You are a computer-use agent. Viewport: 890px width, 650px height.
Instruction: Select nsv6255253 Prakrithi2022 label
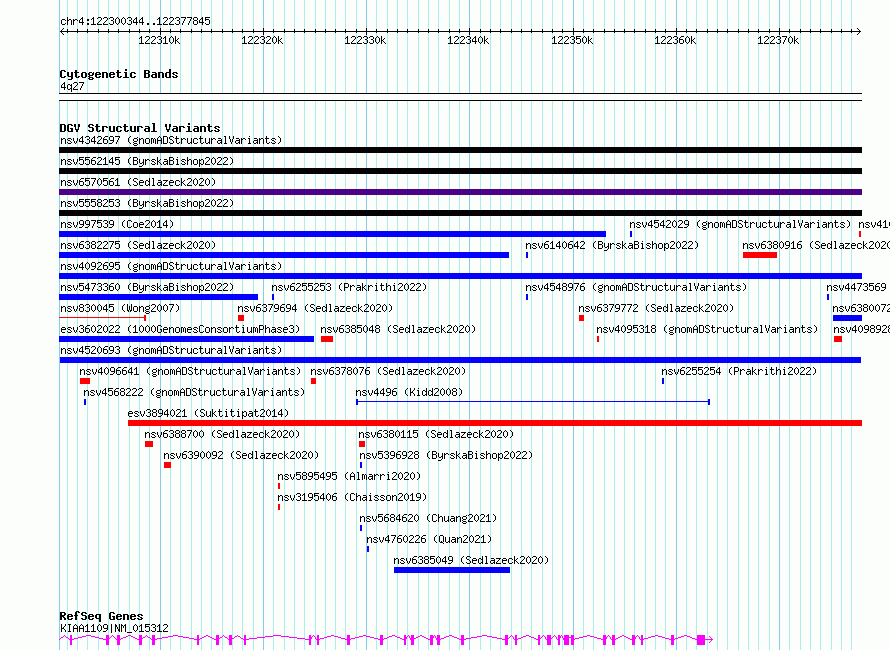(349, 287)
